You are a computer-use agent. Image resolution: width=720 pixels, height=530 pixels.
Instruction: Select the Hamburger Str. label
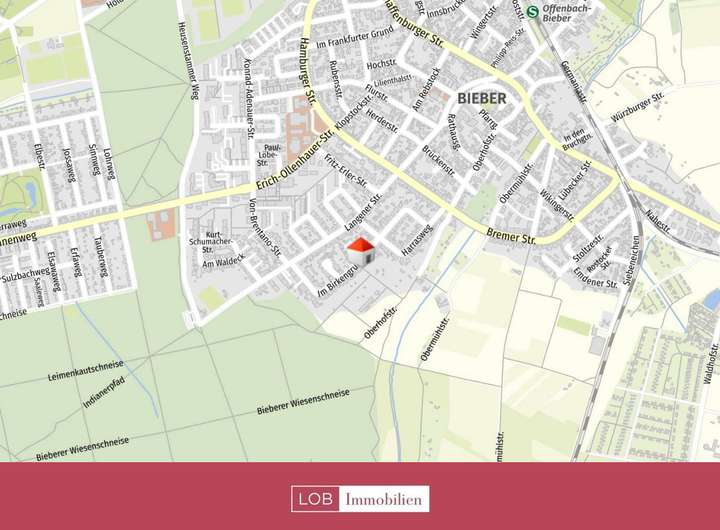tap(305, 73)
